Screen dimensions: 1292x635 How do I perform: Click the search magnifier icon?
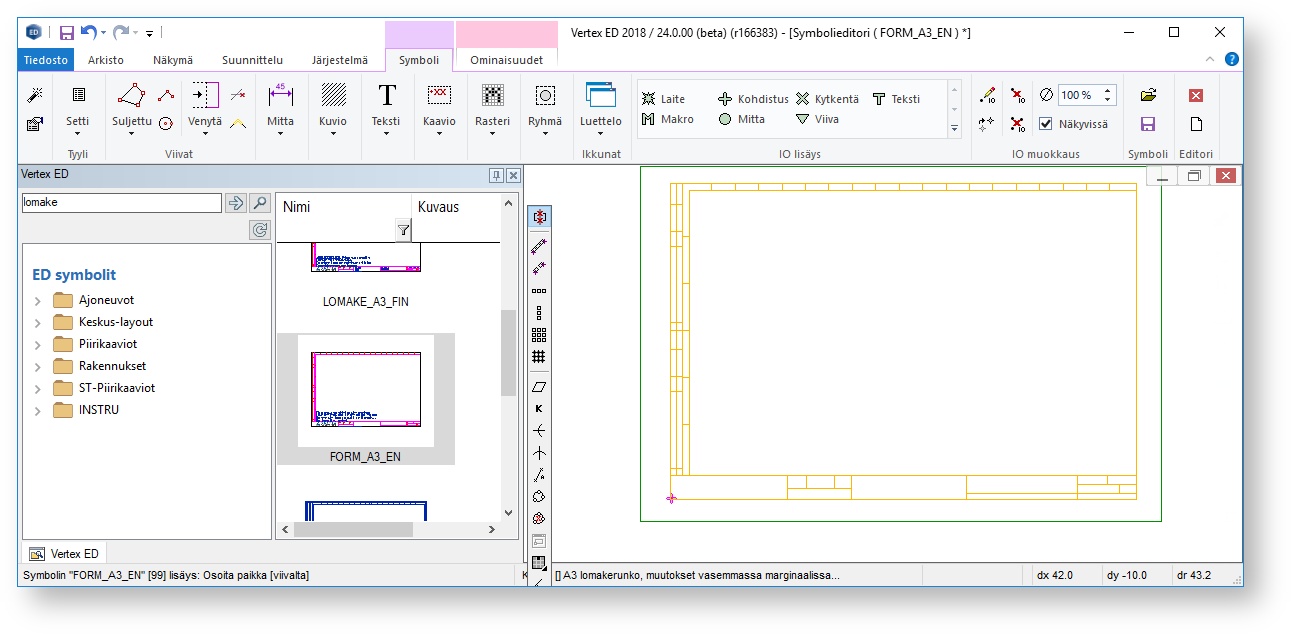tap(260, 203)
